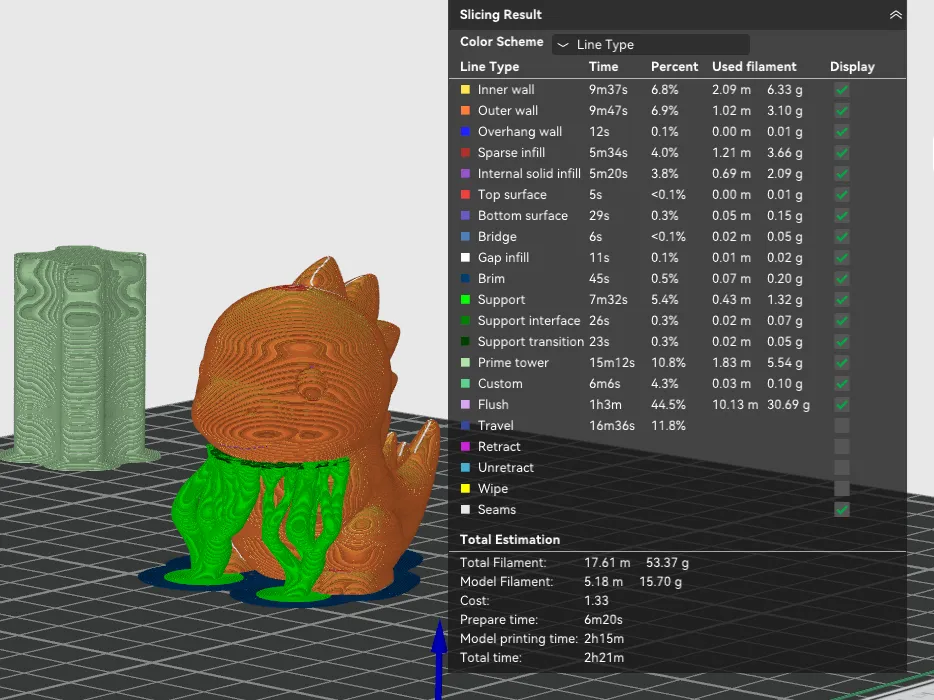The height and width of the screenshot is (700, 934).
Task: Toggle Support transition display checkbox
Action: click(842, 342)
